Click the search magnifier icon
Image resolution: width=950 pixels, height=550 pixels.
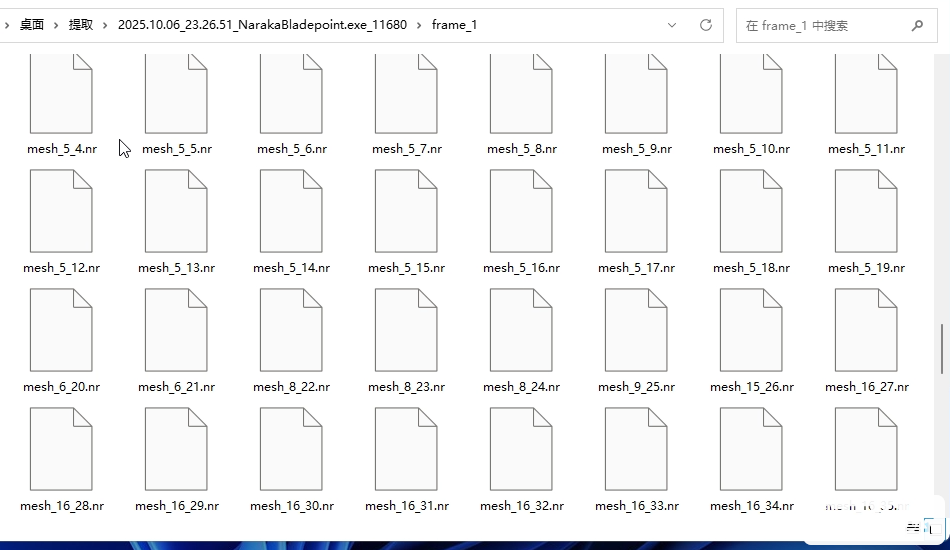(x=917, y=25)
